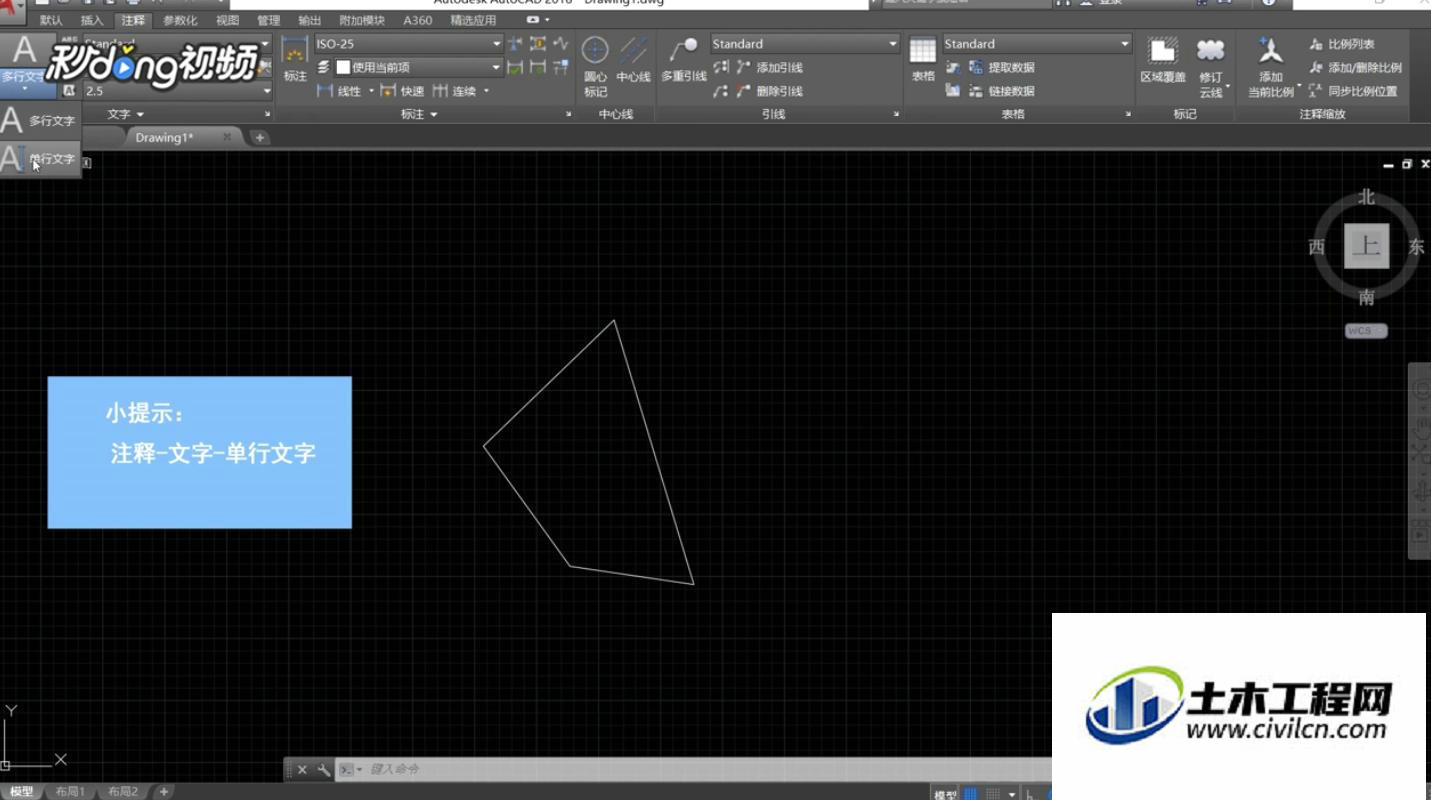Click the 快速 quick dimension tool

402,91
